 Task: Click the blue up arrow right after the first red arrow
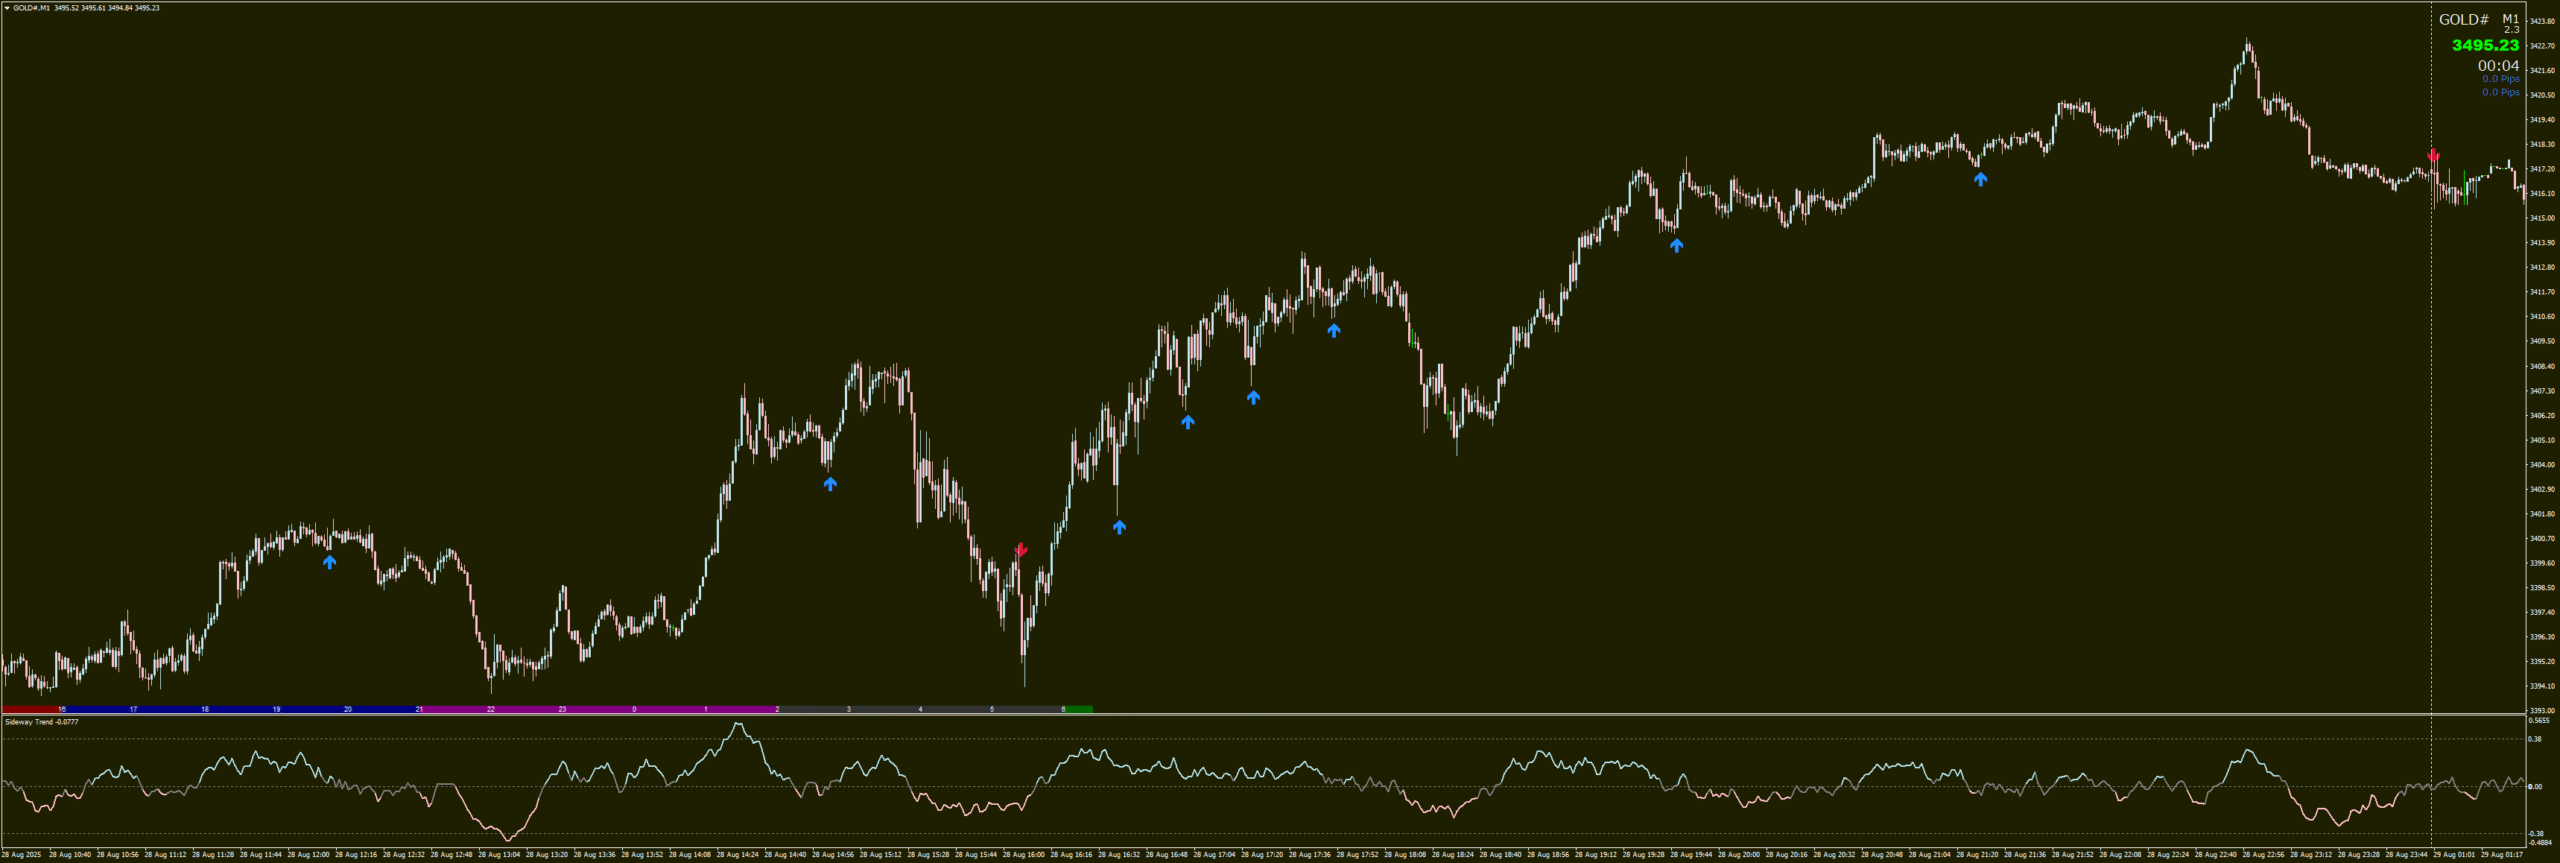tap(1119, 527)
